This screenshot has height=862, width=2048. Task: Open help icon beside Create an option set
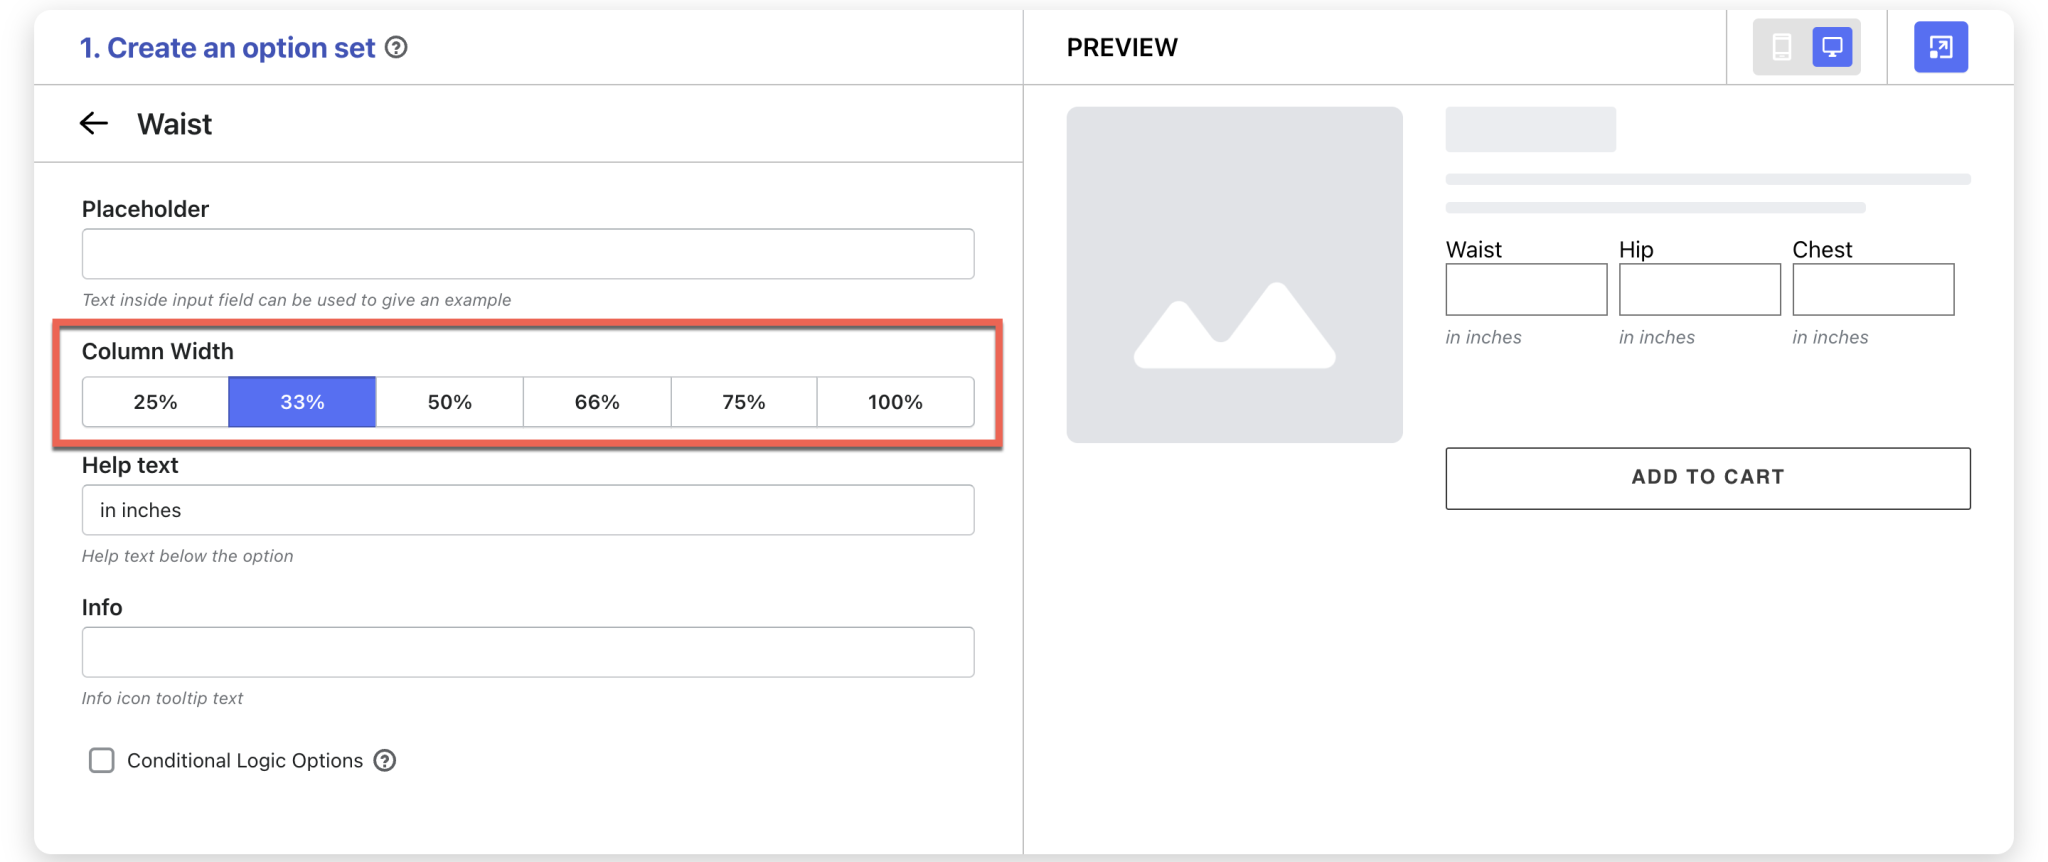pyautogui.click(x=396, y=47)
